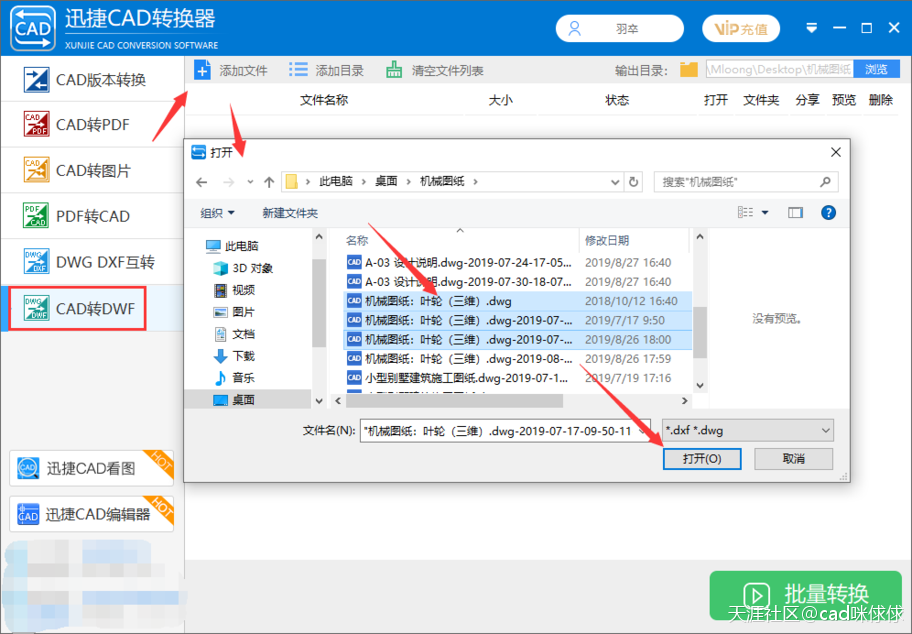Open the view mode dropdown arrow
Image resolution: width=912 pixels, height=634 pixels.
(x=765, y=213)
